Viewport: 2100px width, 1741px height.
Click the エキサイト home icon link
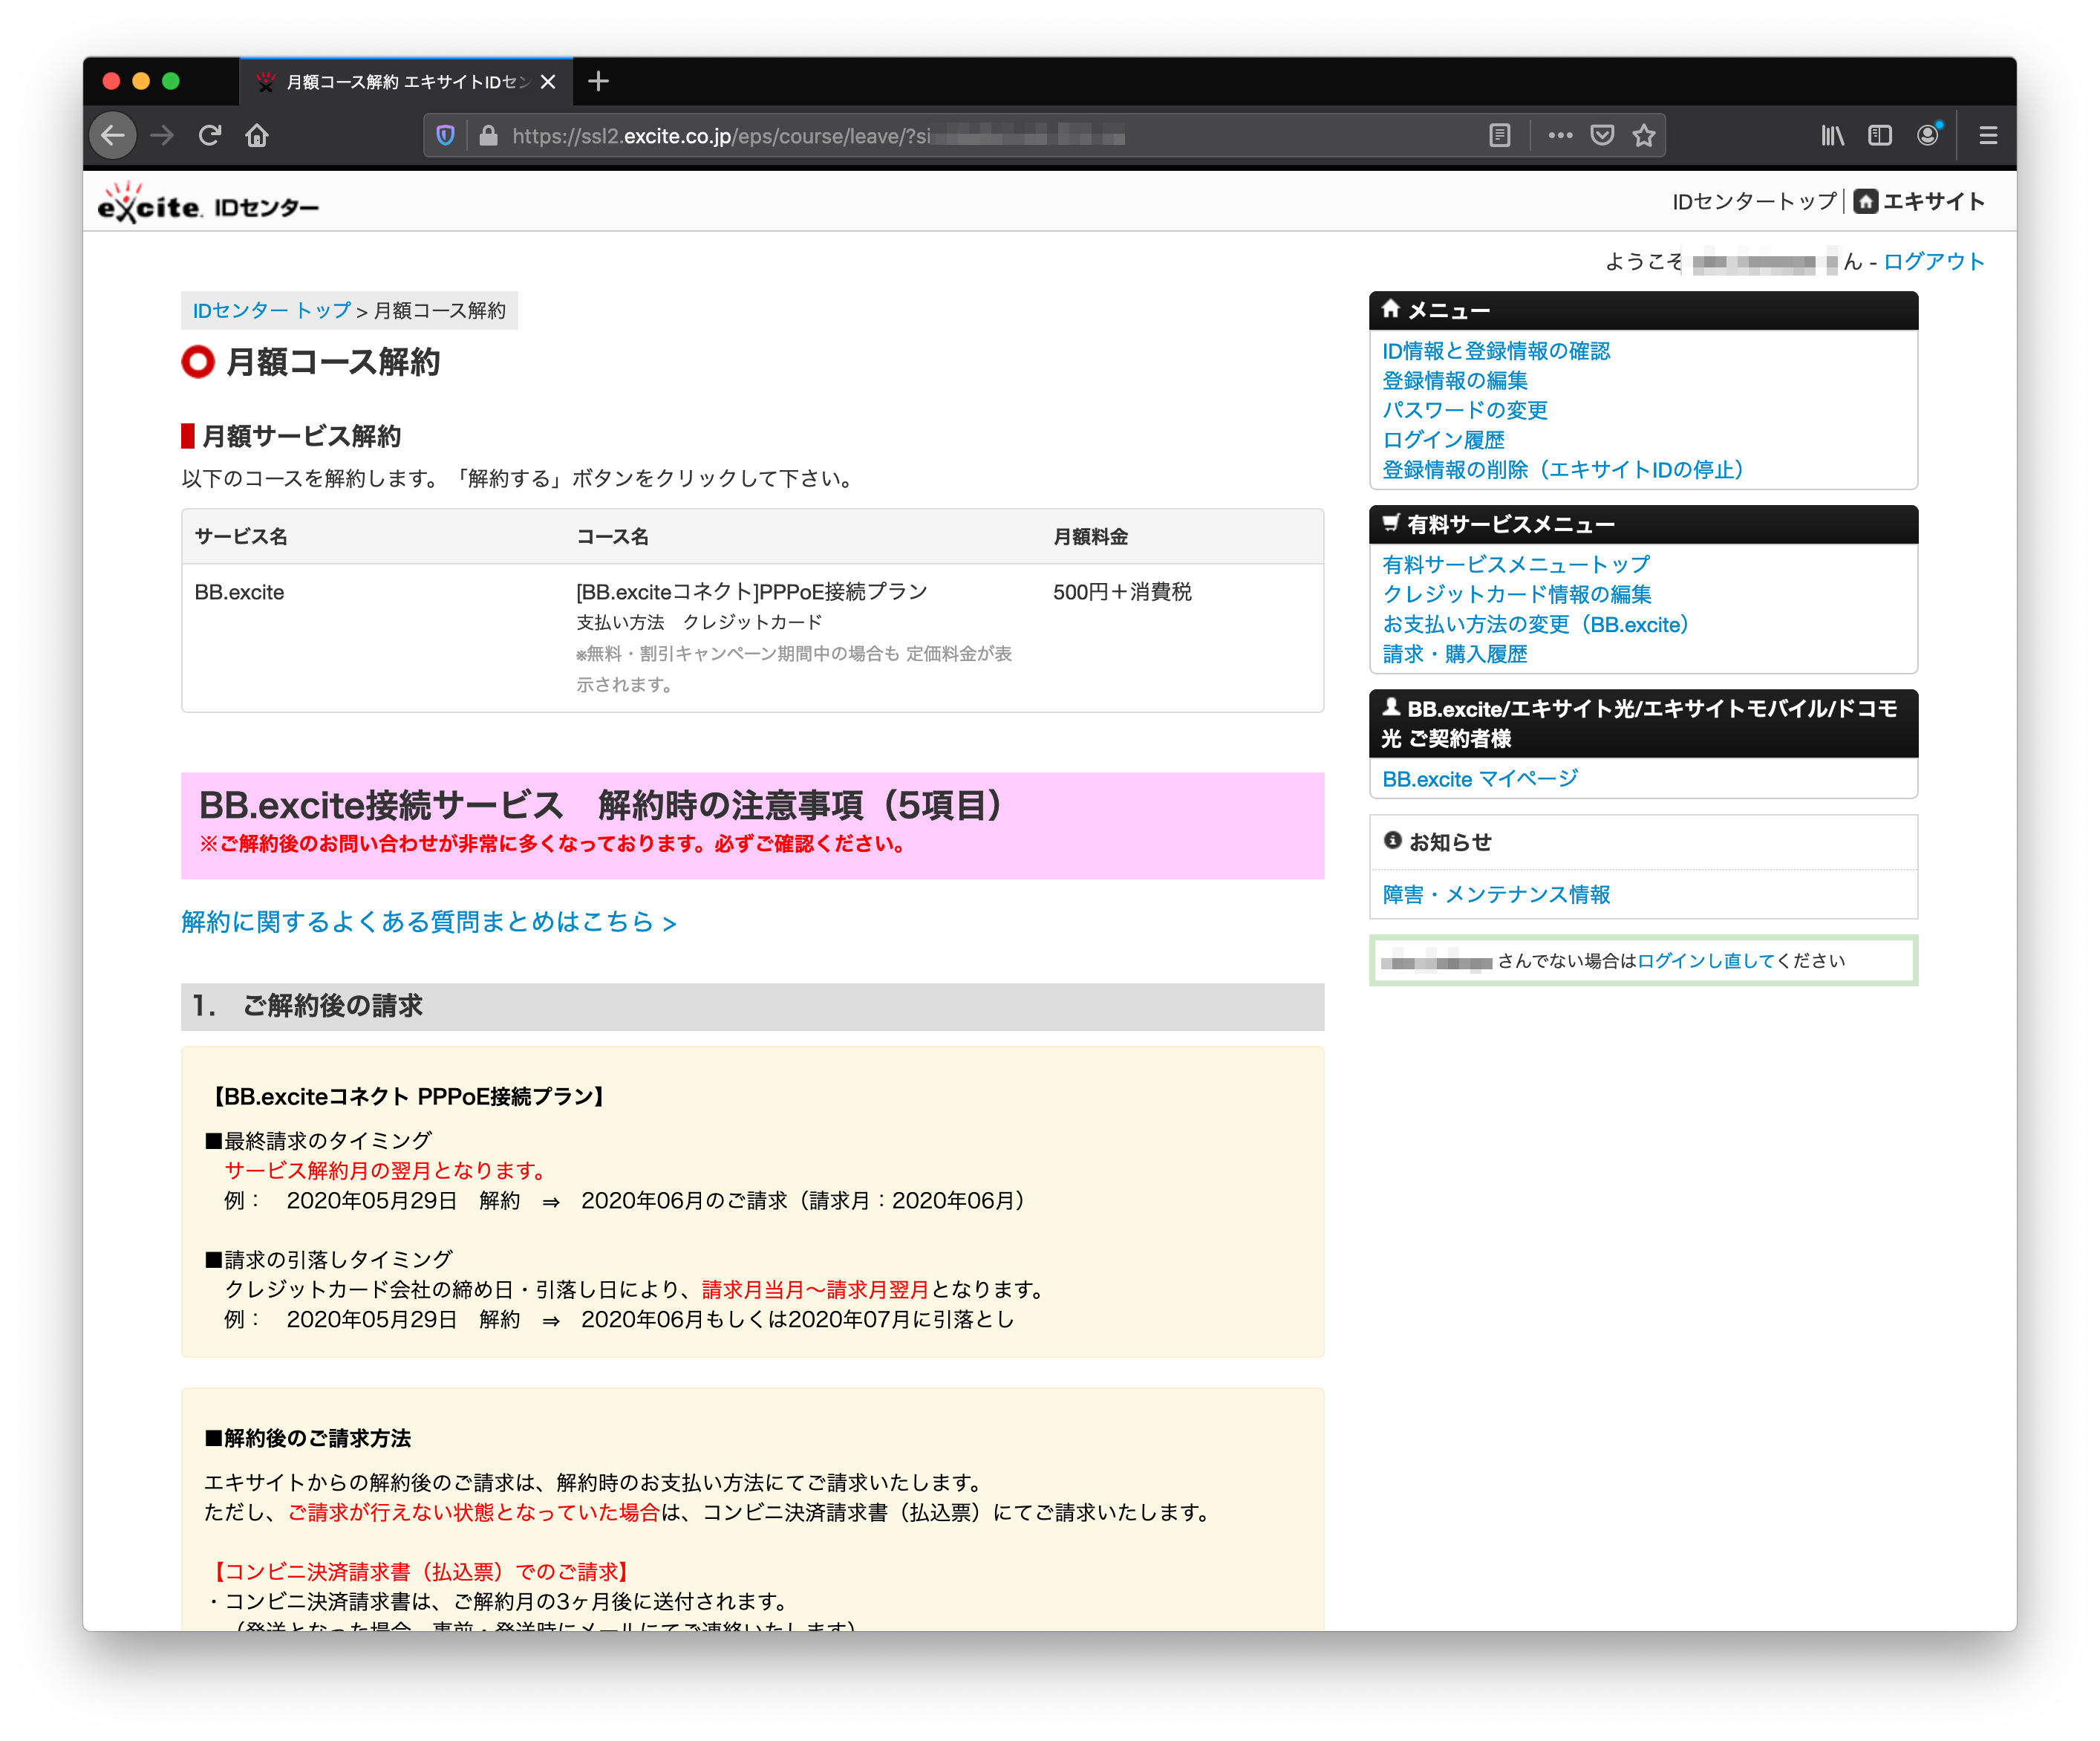point(1919,201)
